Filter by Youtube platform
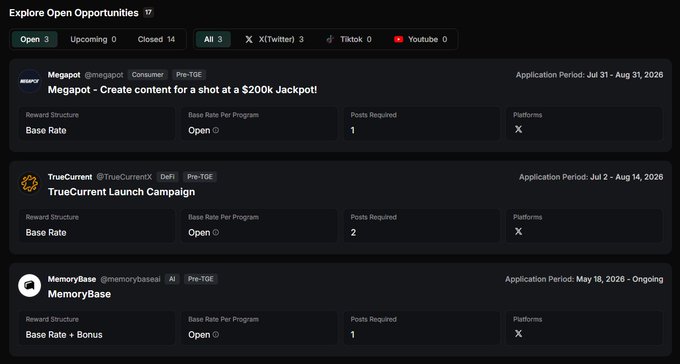 [420, 39]
